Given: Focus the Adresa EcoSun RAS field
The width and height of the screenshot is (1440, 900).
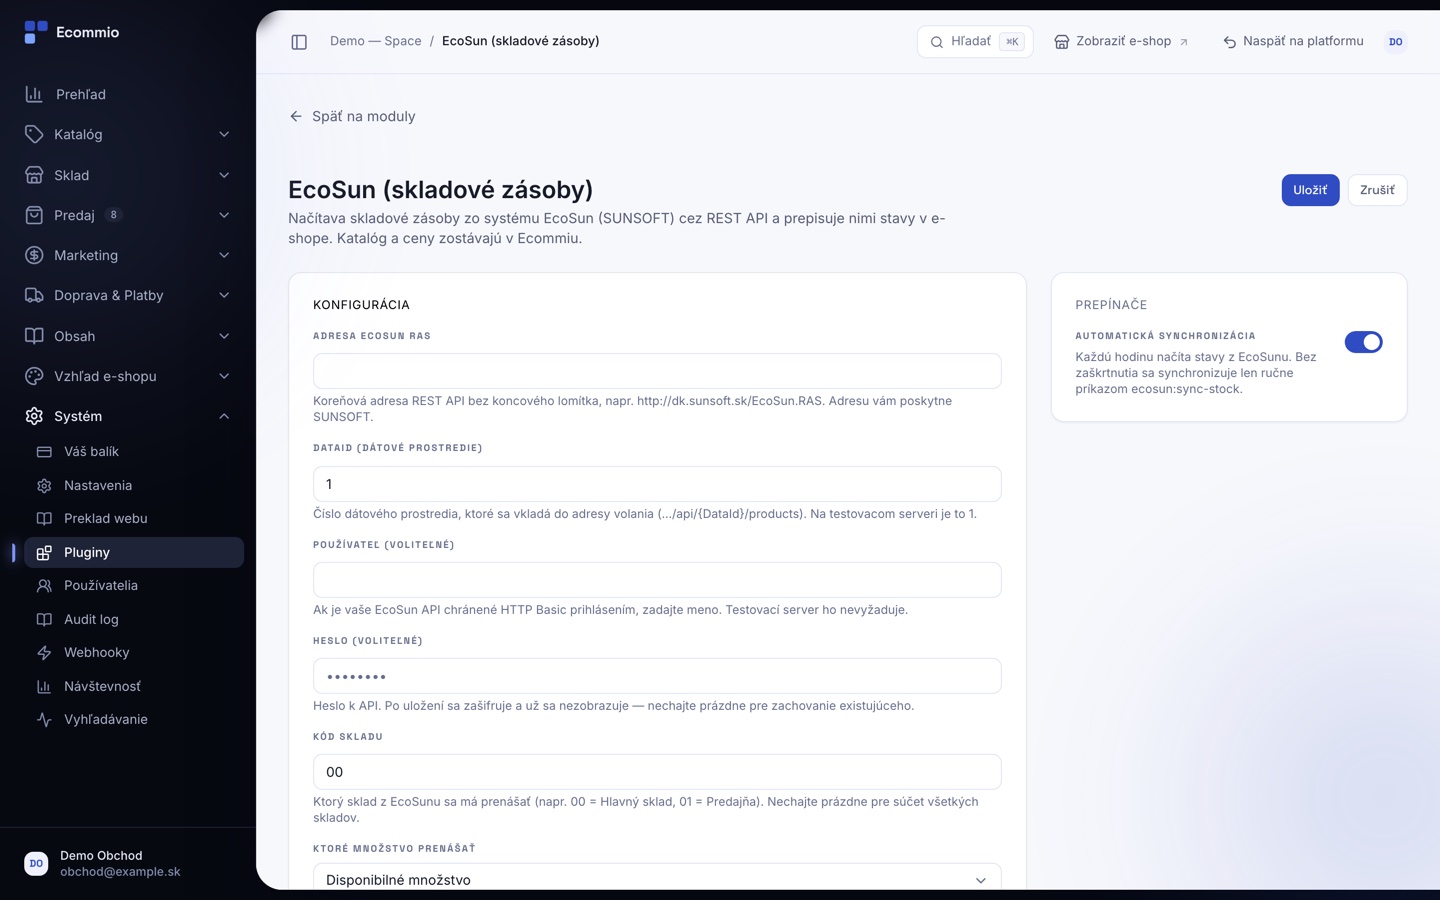Looking at the screenshot, I should [x=657, y=371].
